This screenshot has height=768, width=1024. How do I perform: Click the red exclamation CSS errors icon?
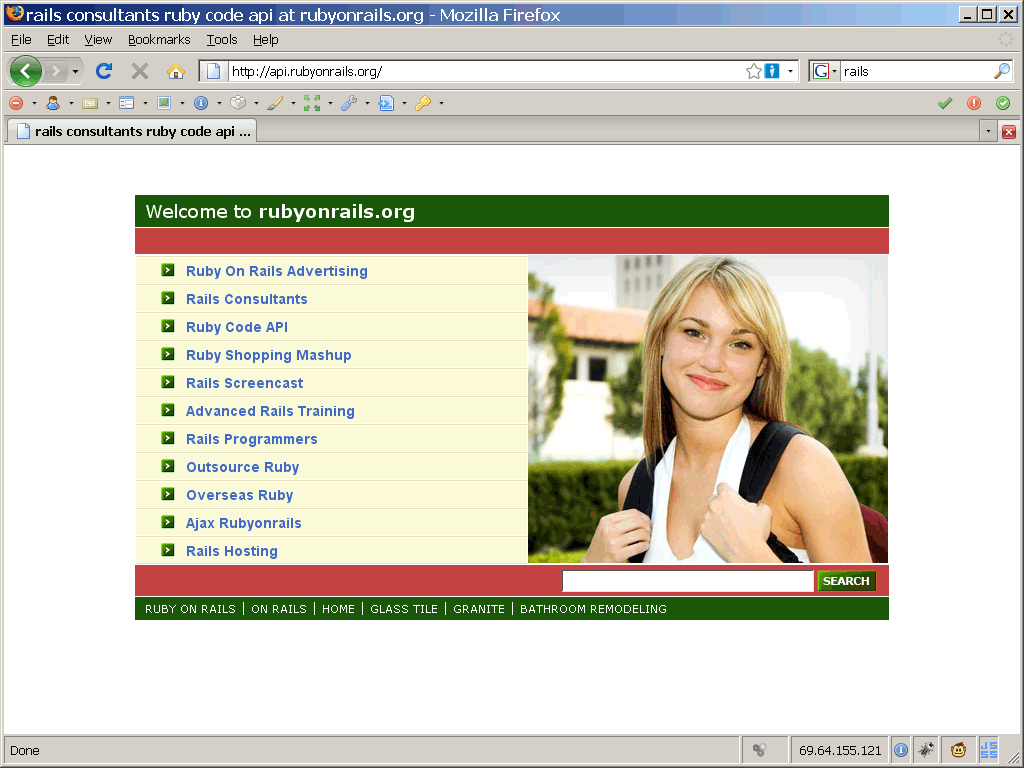[974, 103]
